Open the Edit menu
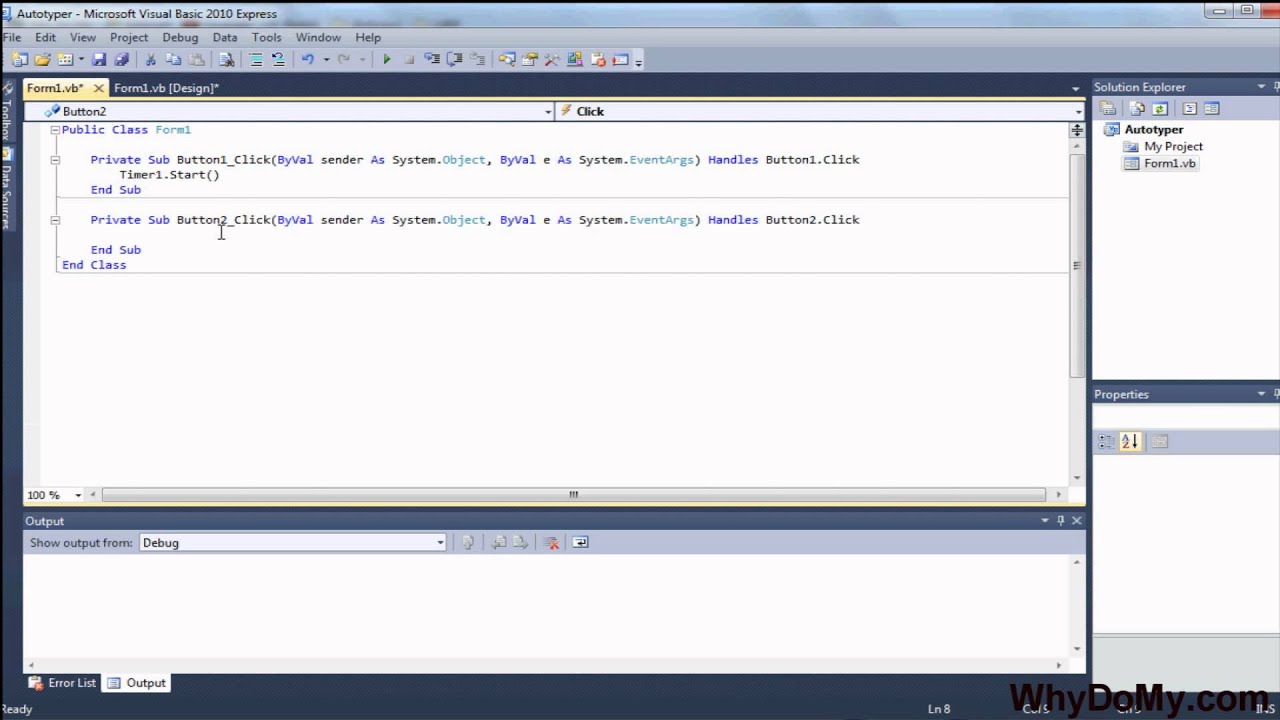 coord(45,37)
